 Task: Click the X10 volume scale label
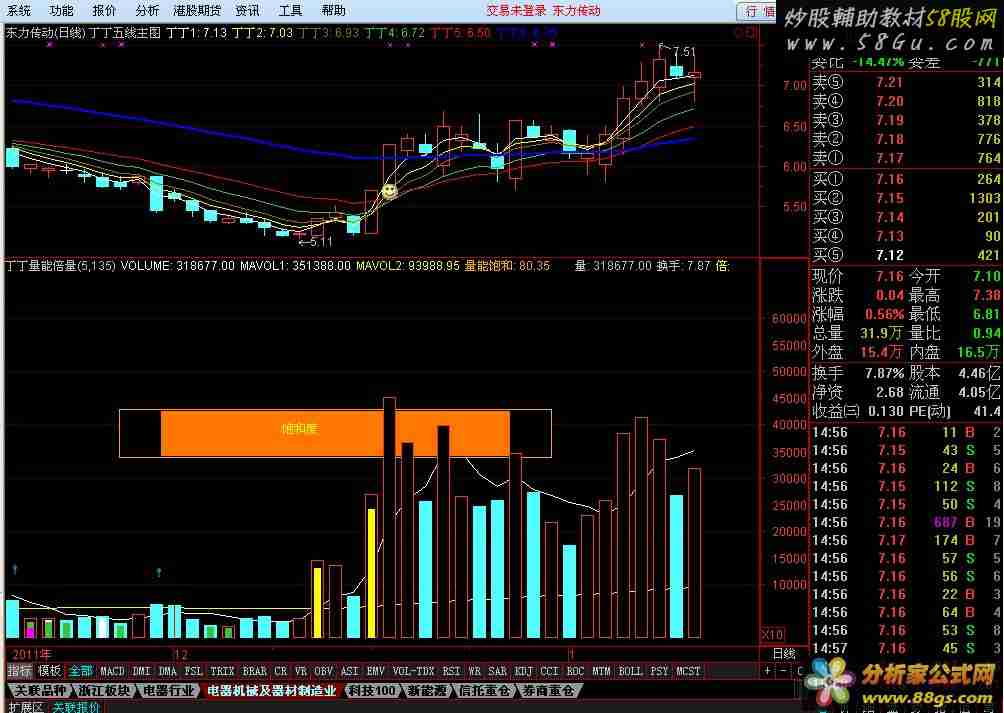point(772,635)
